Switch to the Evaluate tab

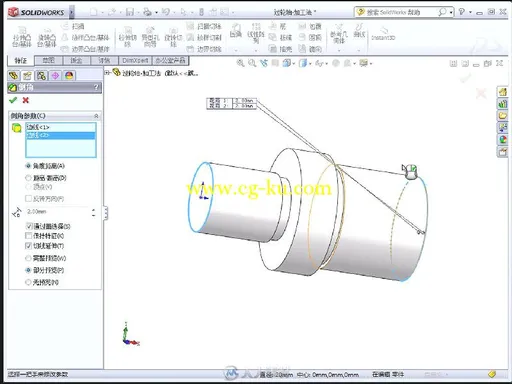104,60
